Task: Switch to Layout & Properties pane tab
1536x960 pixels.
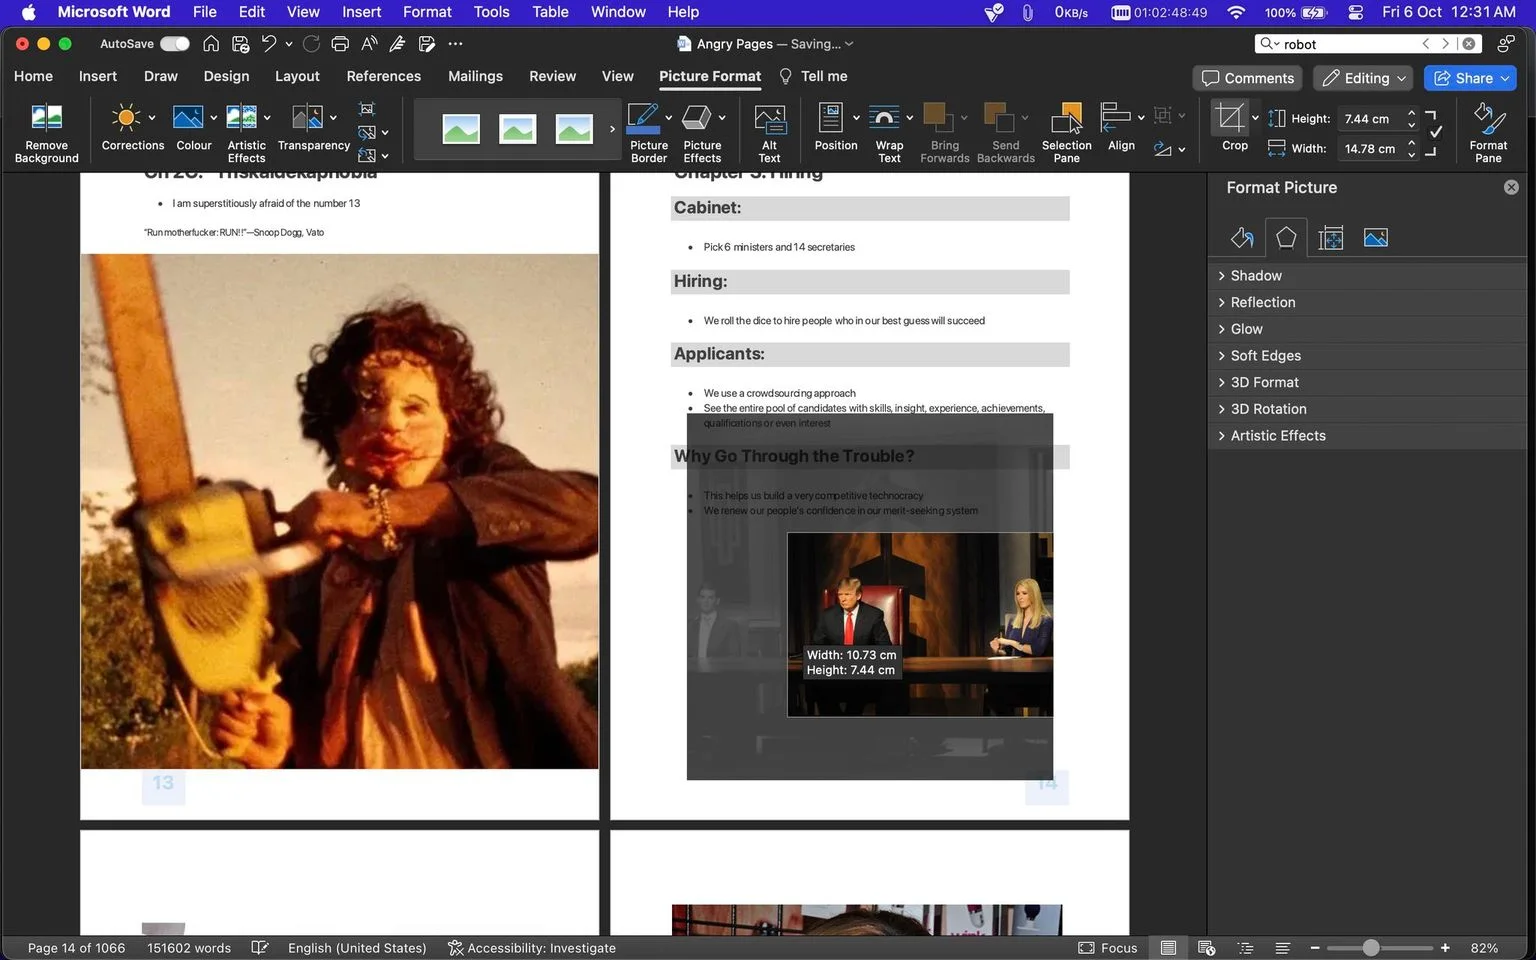Action: pyautogui.click(x=1330, y=238)
